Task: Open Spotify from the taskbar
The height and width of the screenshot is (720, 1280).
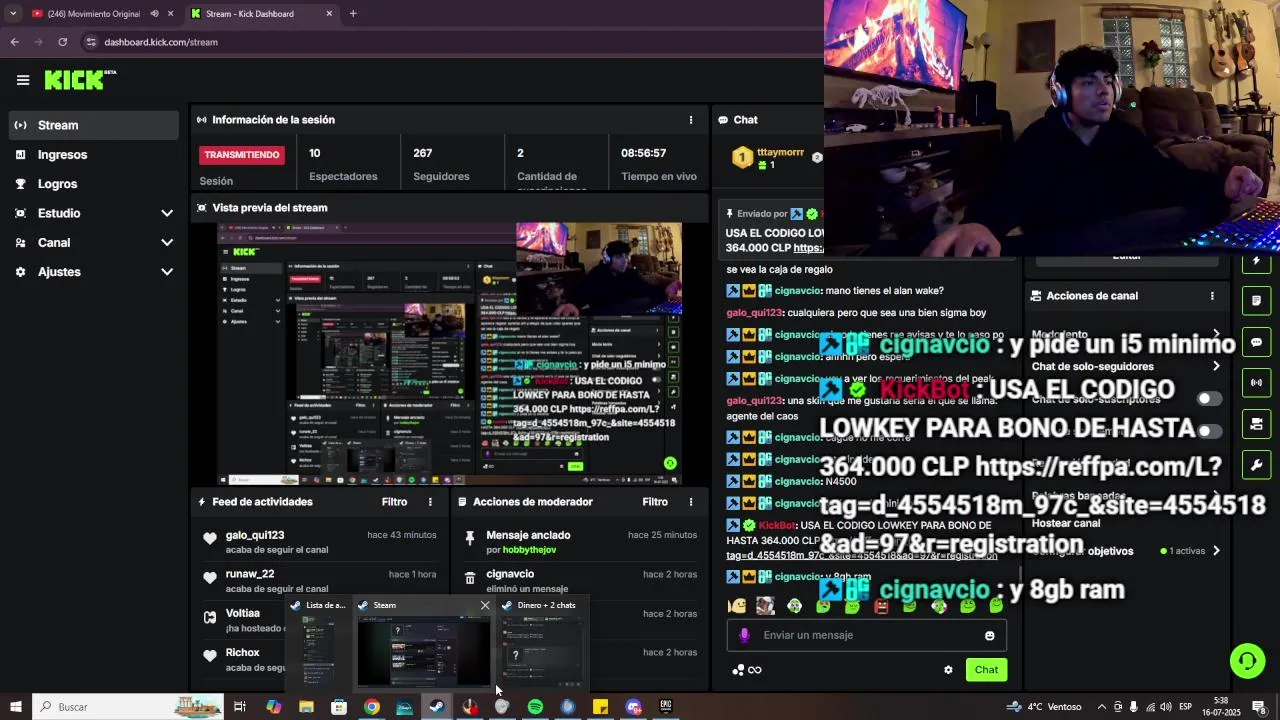Action: [535, 707]
